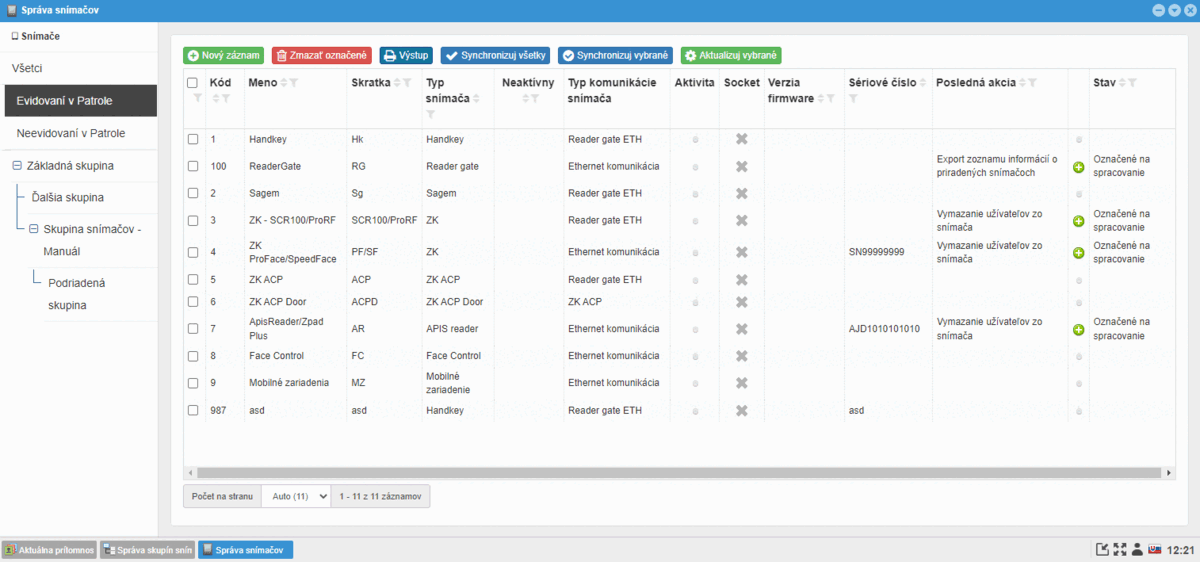Sort by Verzia firmware using its sort arrows

click(820, 98)
